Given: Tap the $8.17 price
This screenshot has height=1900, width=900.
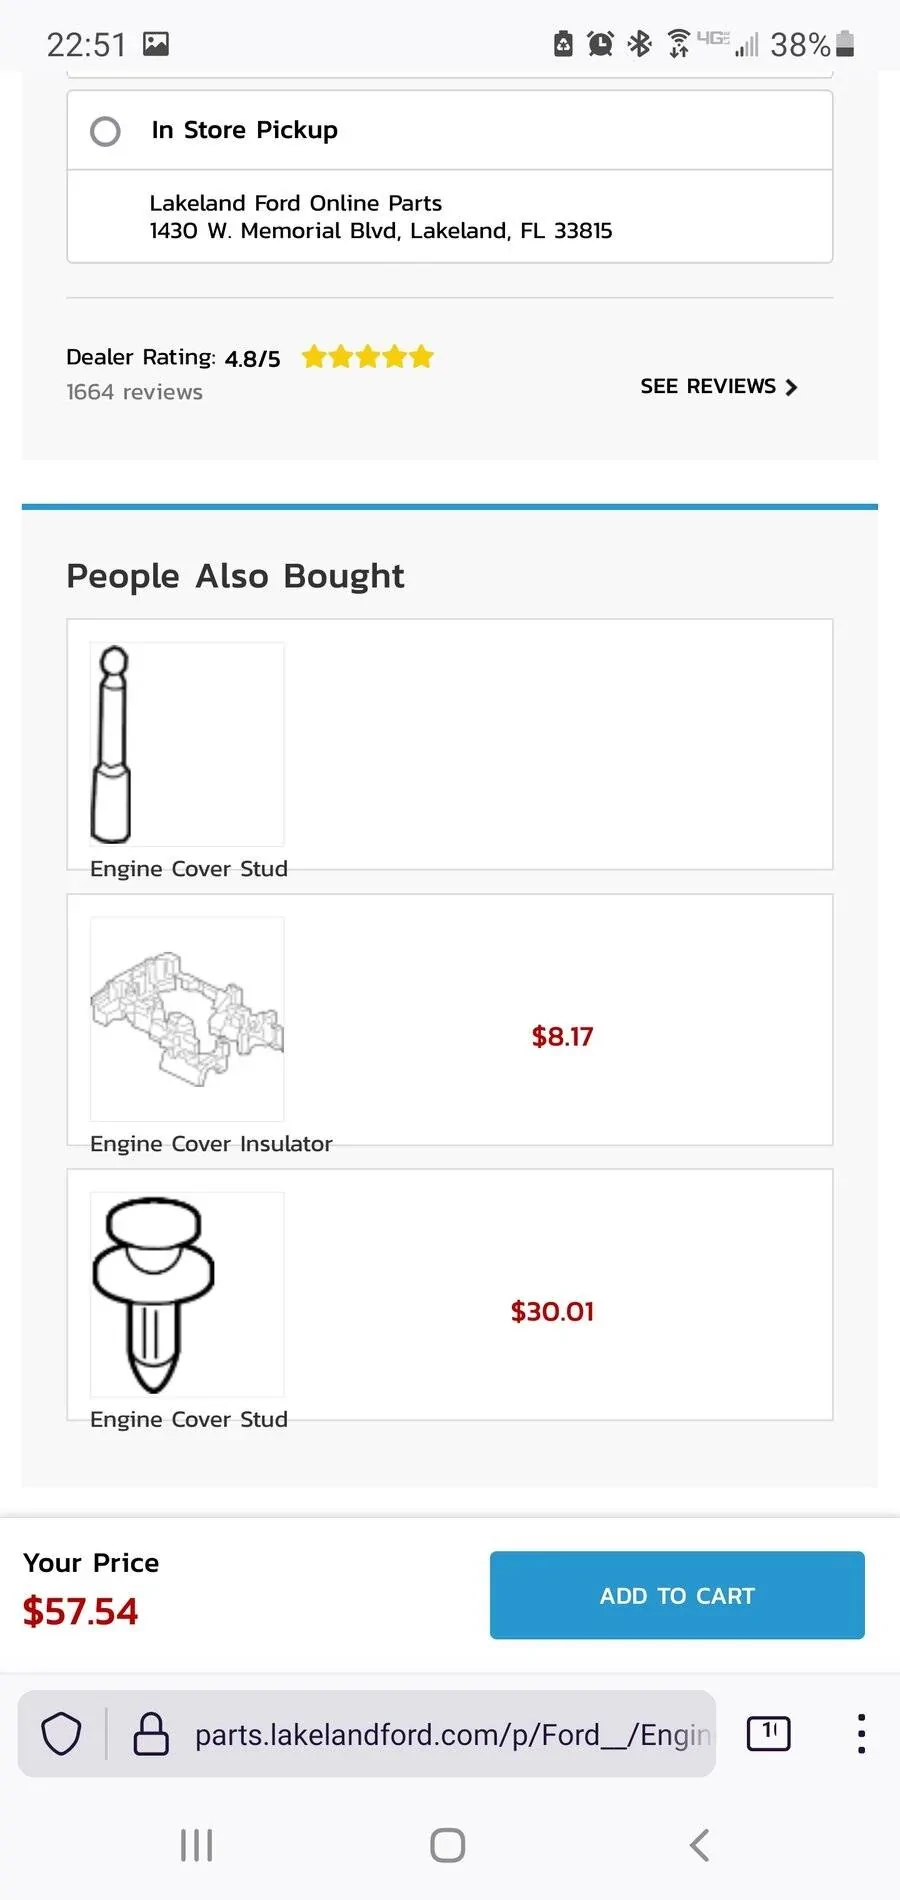Looking at the screenshot, I should click(562, 1036).
